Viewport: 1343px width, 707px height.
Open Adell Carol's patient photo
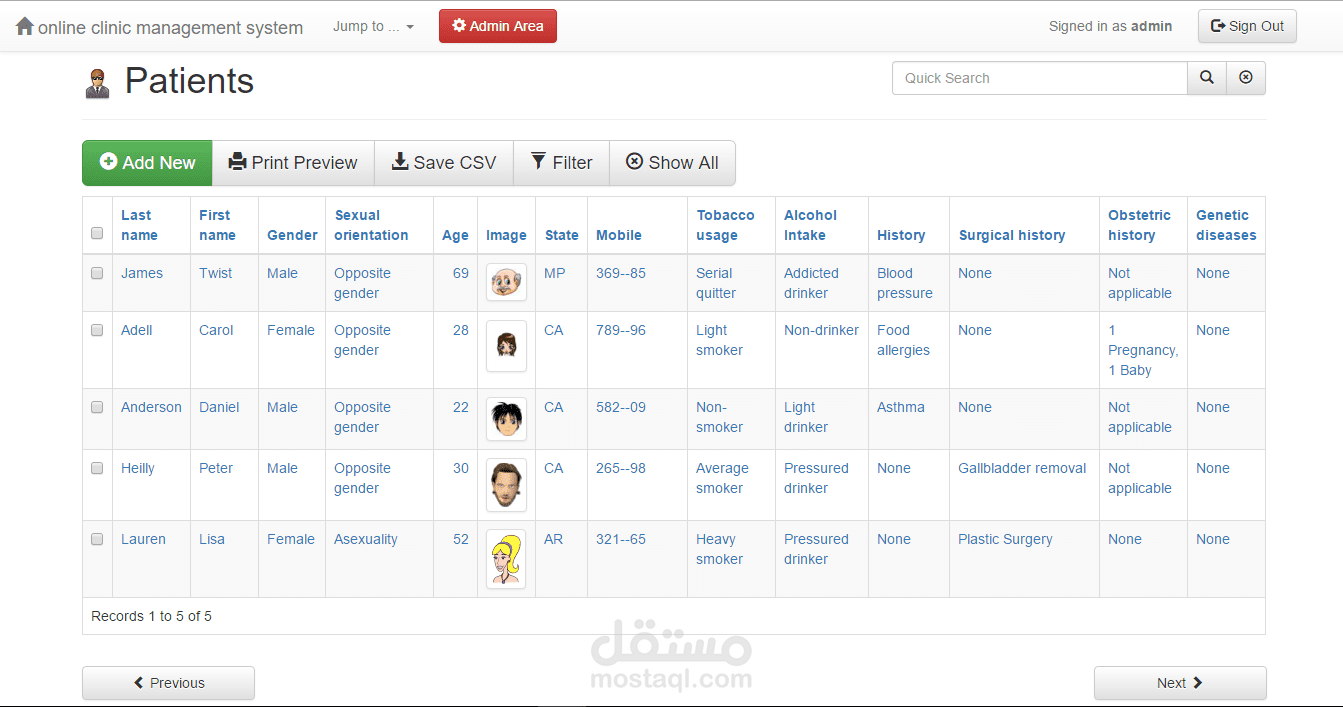coord(506,346)
